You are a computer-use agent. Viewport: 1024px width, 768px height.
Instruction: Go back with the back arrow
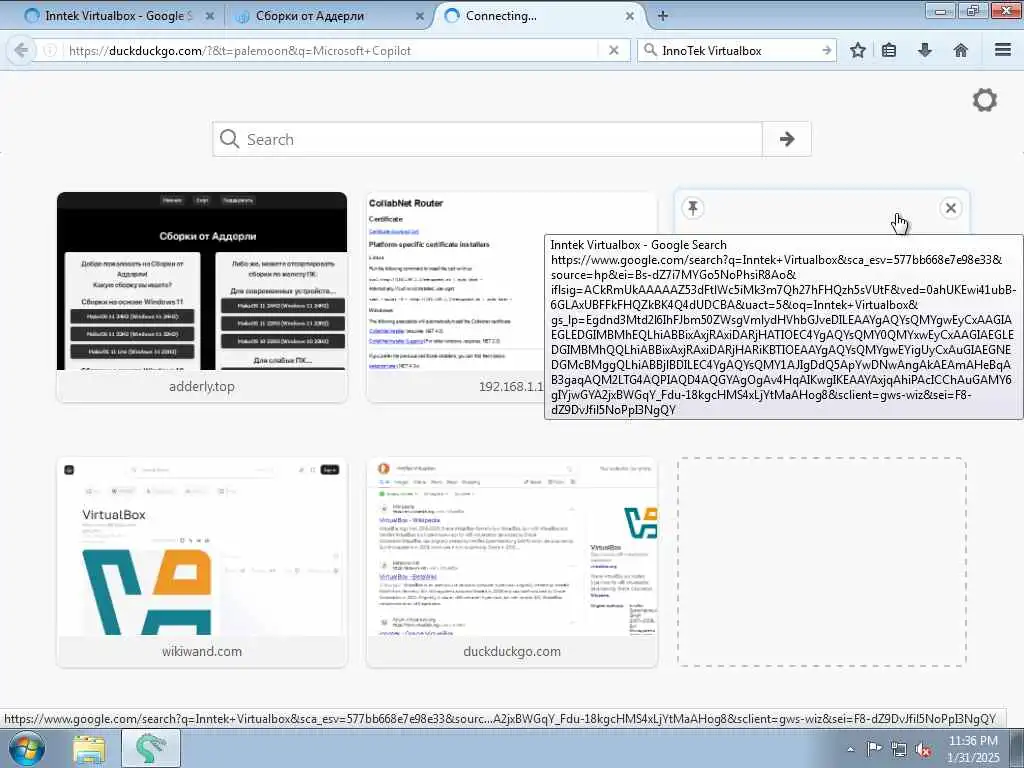(x=21, y=50)
